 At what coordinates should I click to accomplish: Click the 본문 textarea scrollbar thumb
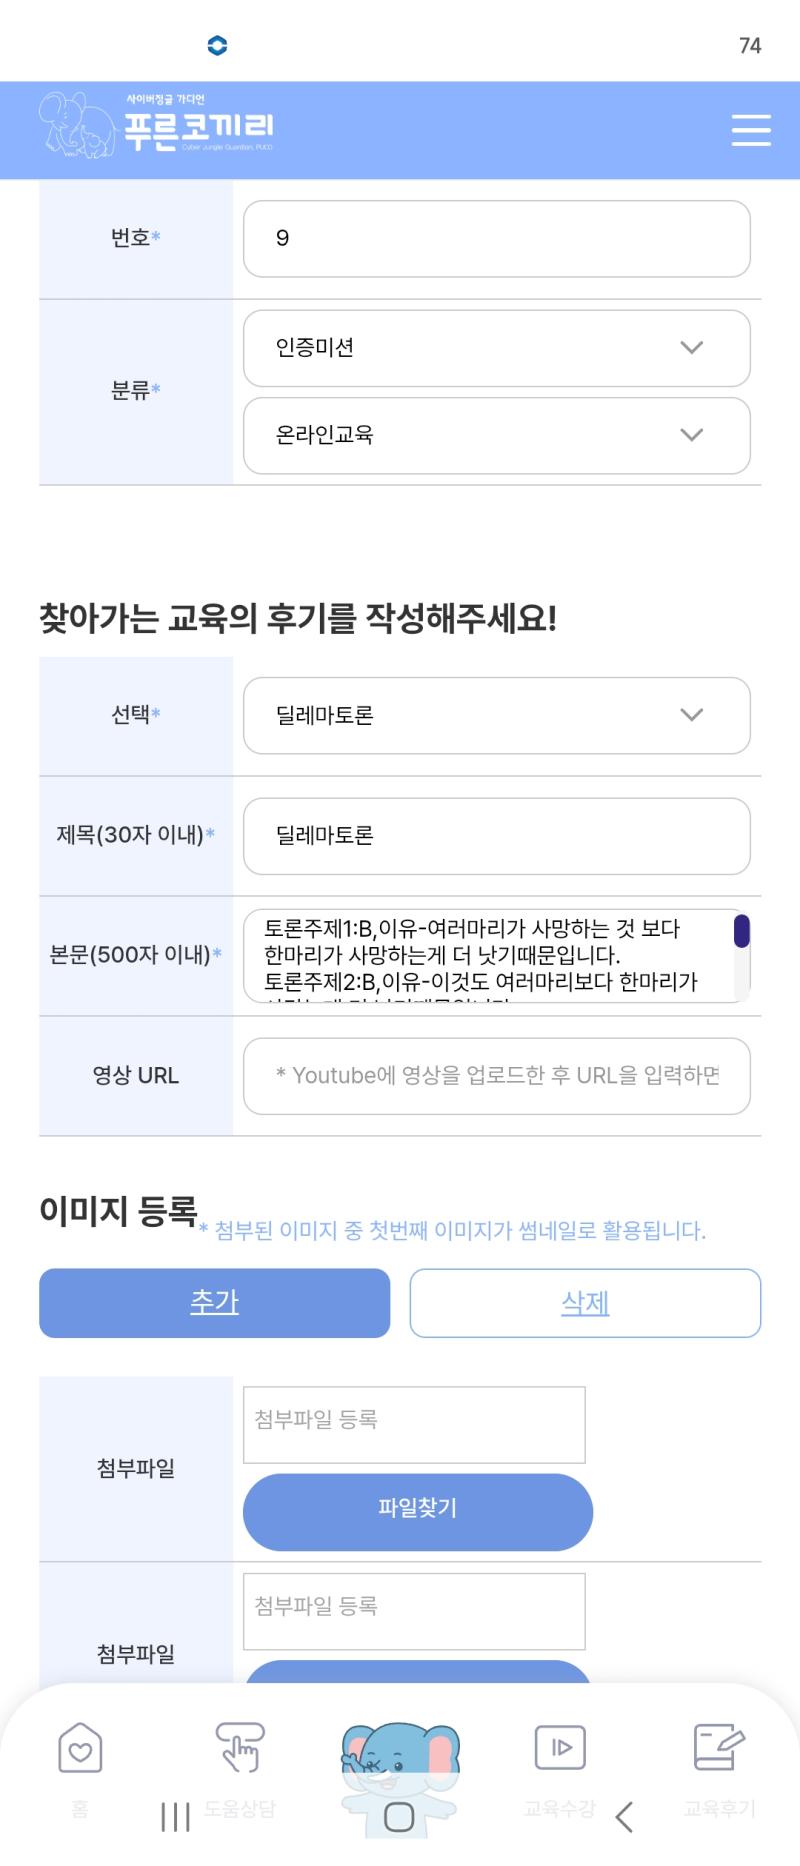pyautogui.click(x=742, y=930)
